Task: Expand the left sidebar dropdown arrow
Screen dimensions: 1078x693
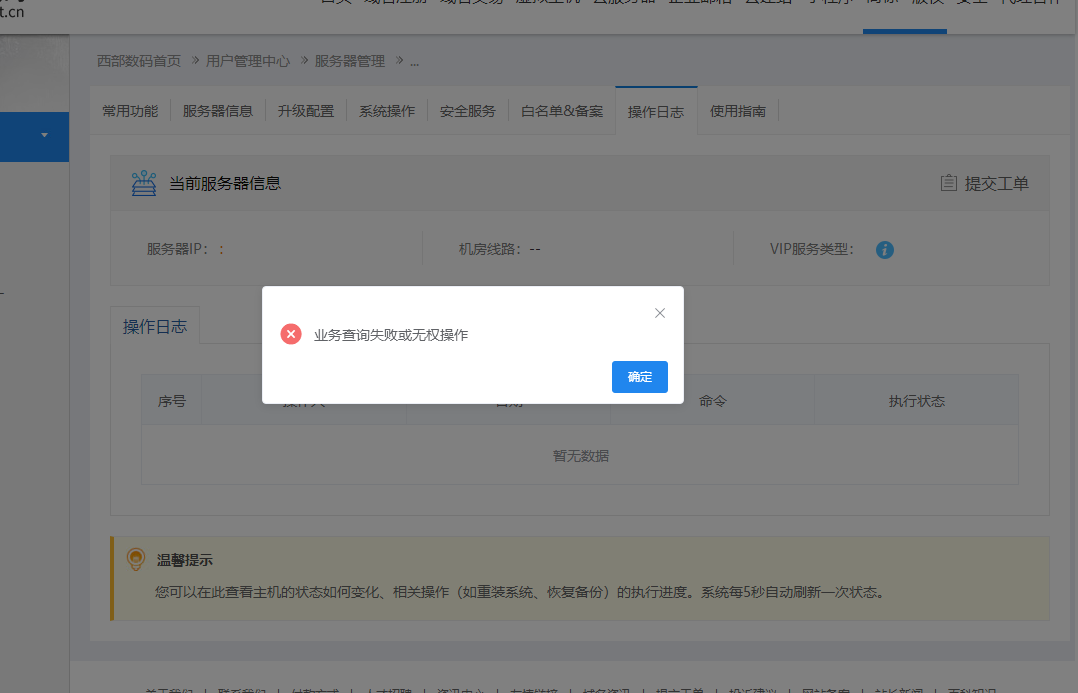Action: 44,136
